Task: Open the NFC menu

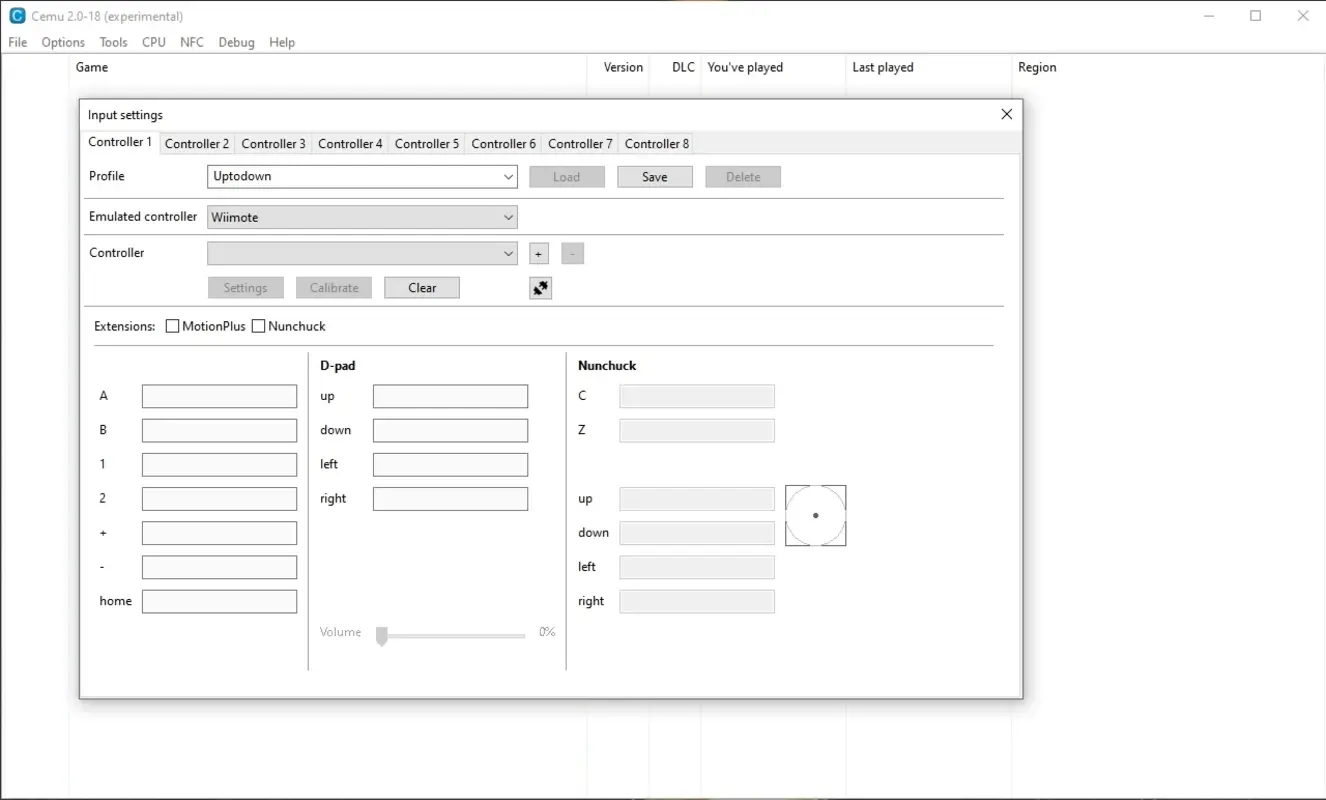Action: click(x=192, y=42)
